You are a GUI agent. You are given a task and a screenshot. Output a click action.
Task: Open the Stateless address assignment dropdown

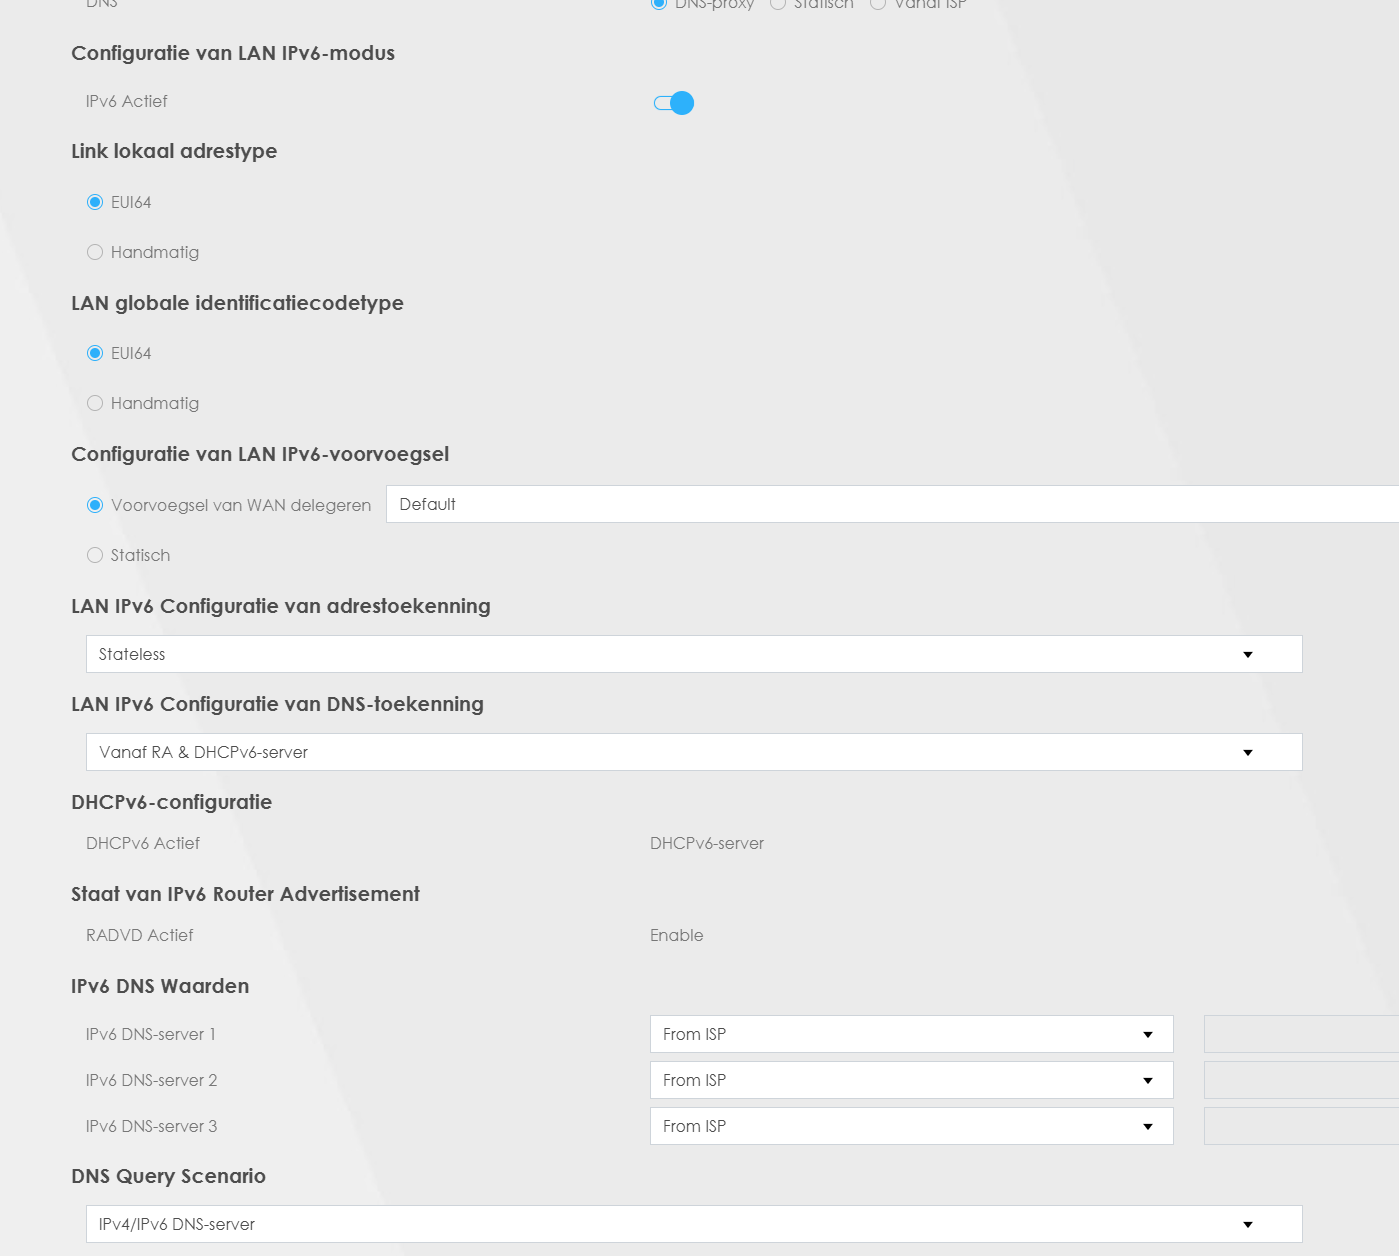[694, 654]
